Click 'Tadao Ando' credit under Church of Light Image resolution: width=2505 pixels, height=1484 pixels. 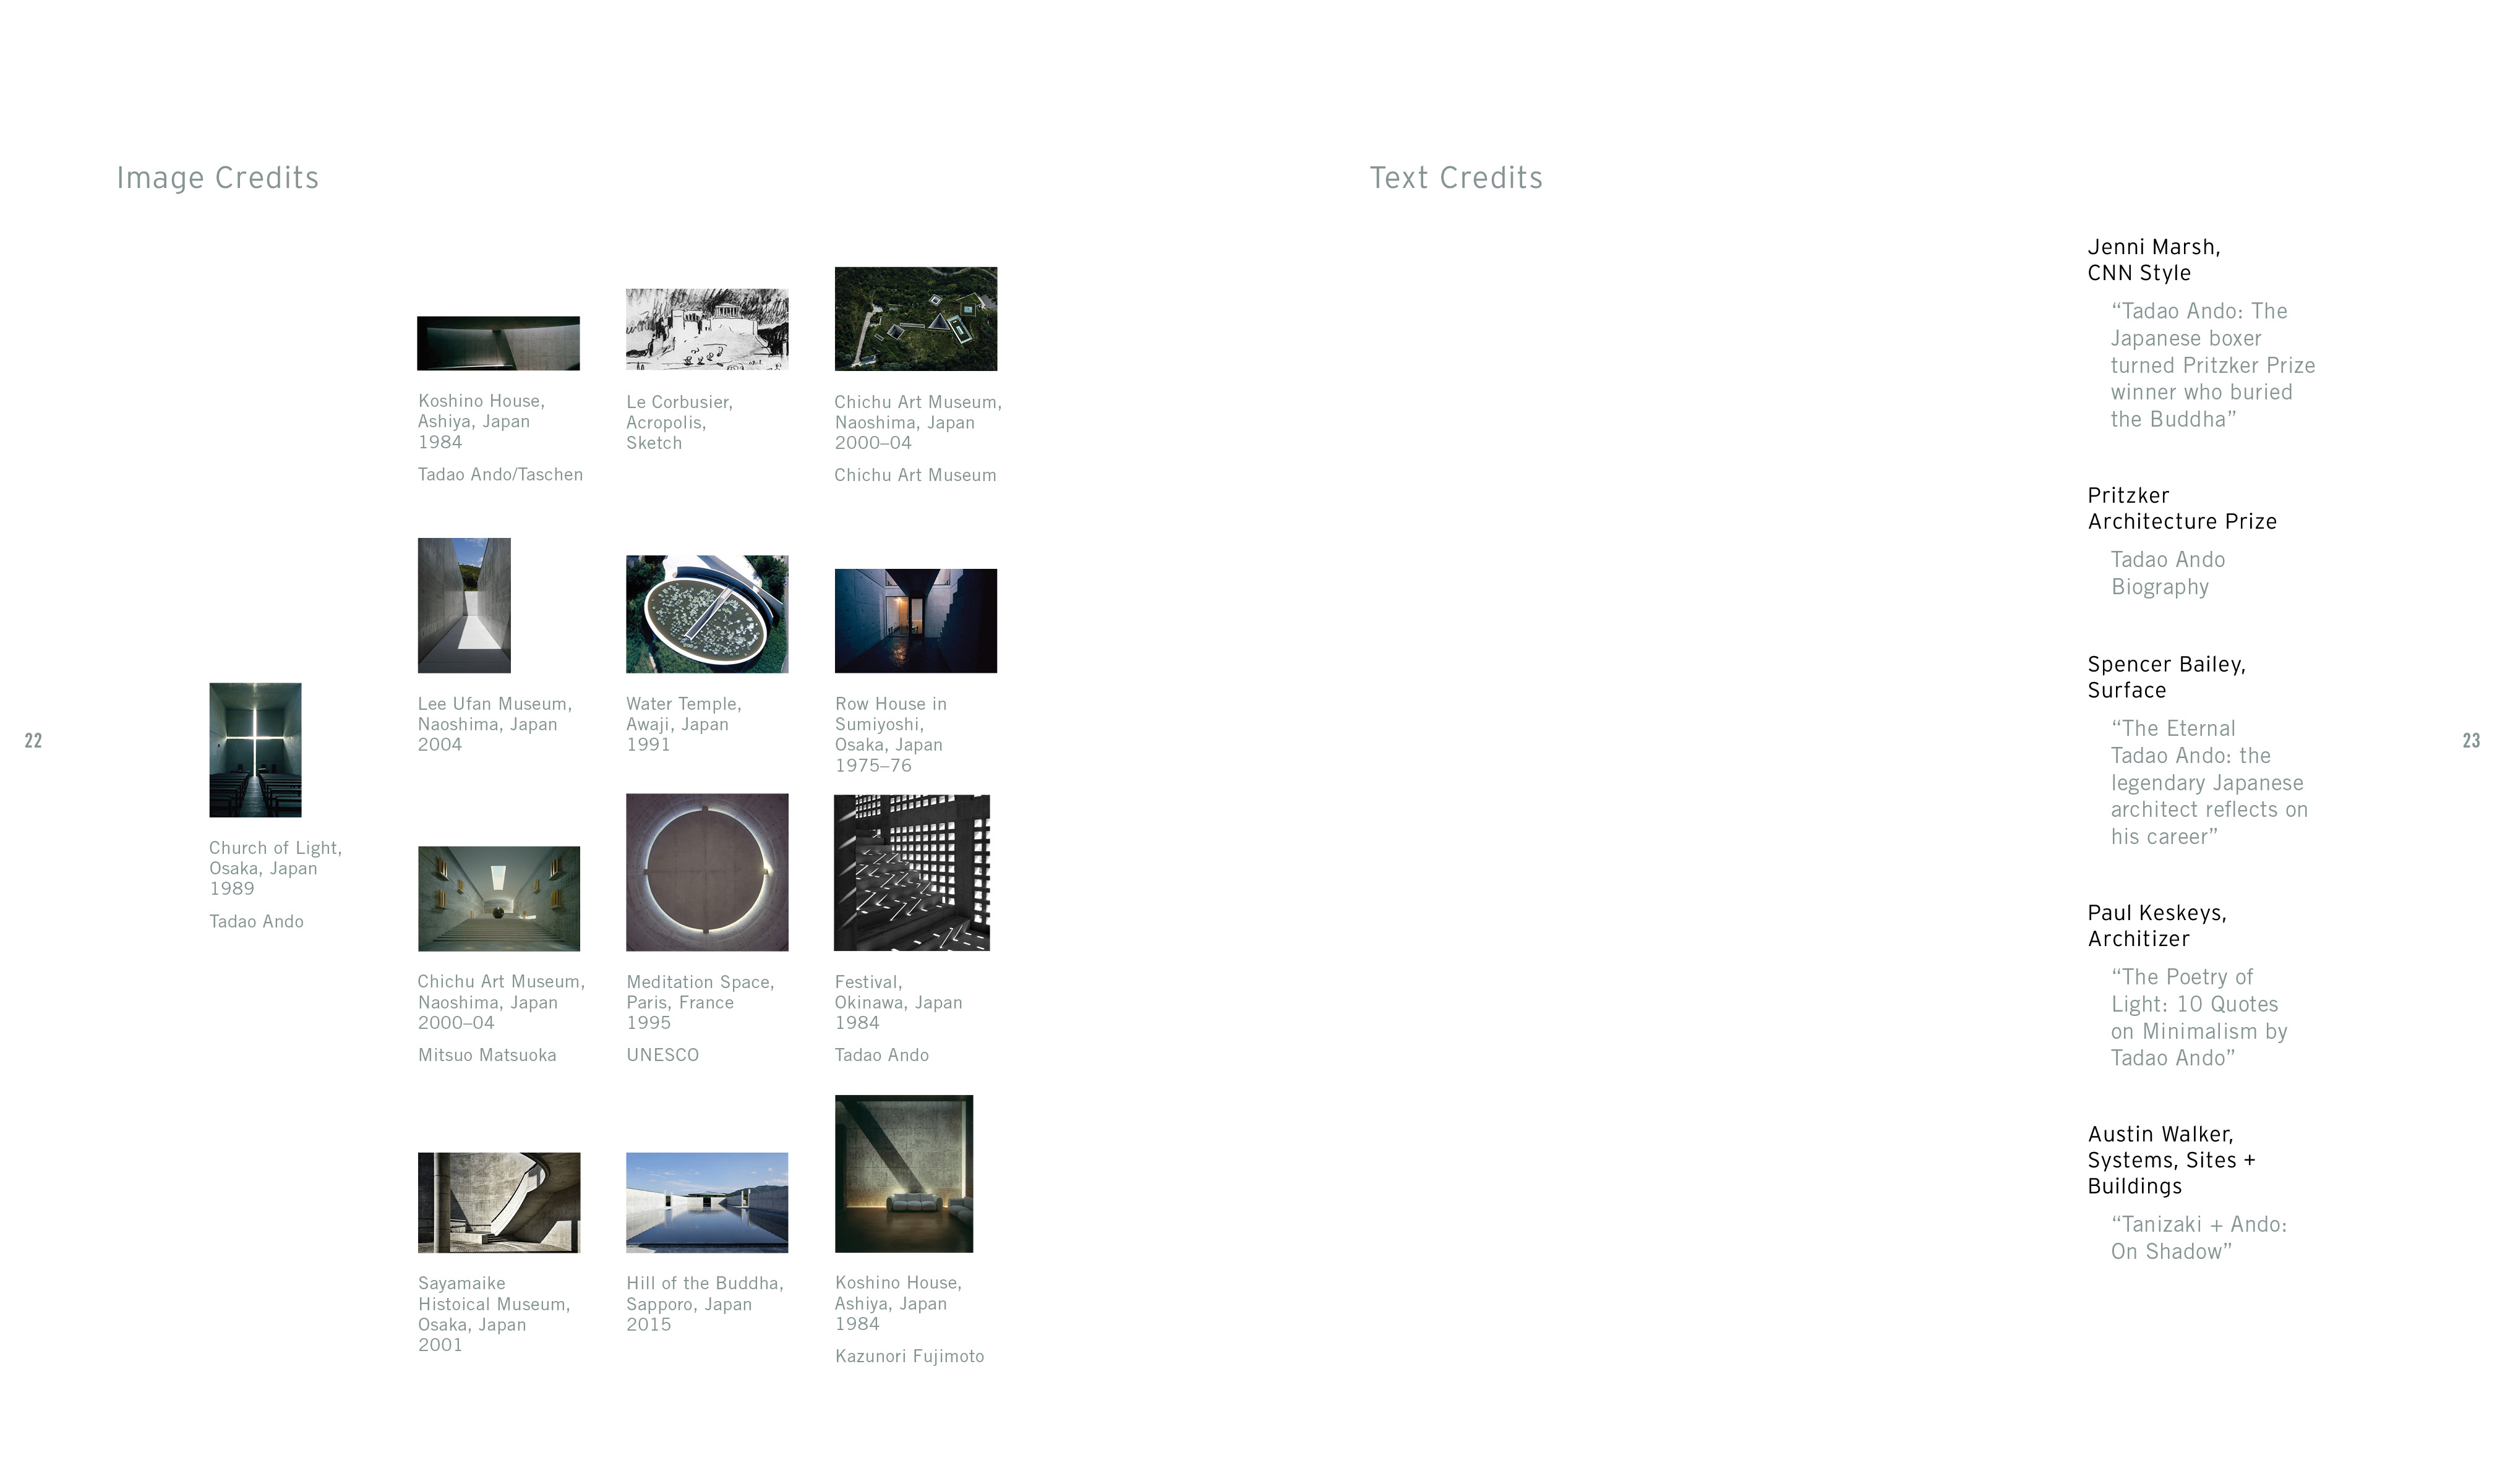[256, 922]
